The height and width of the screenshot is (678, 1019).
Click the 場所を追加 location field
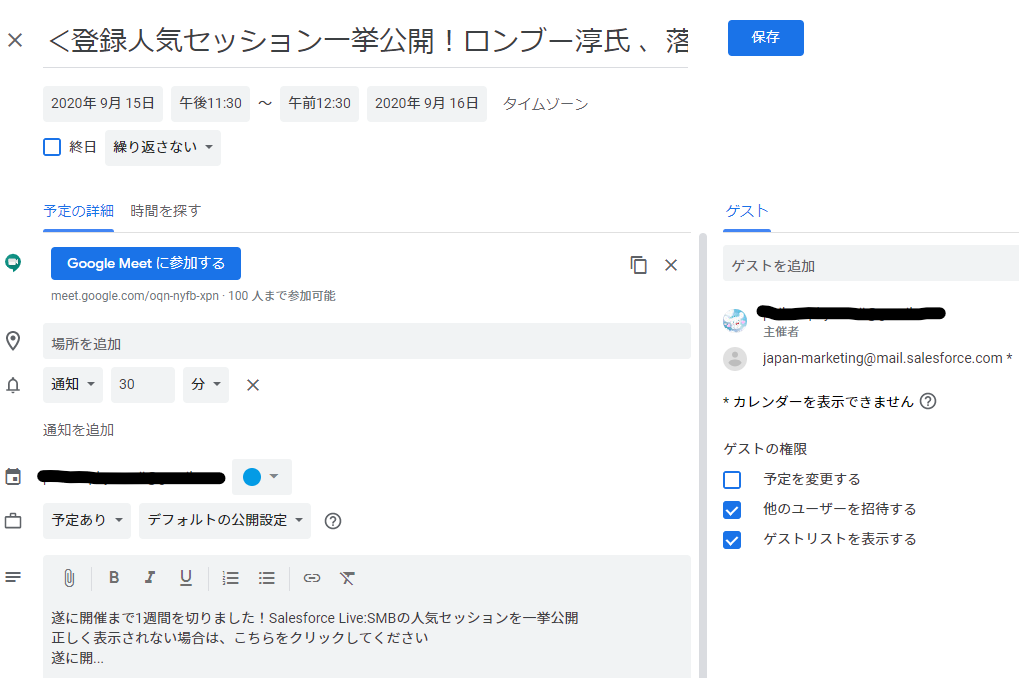(x=367, y=341)
